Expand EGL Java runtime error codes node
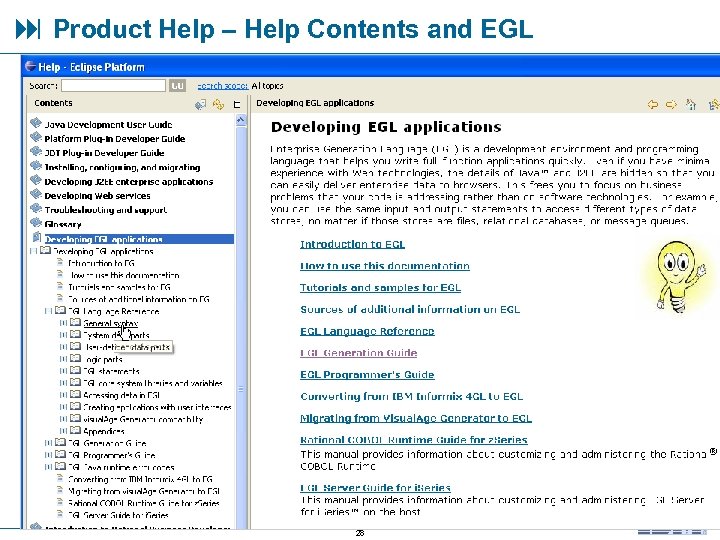The image size is (720, 540). pos(48,467)
